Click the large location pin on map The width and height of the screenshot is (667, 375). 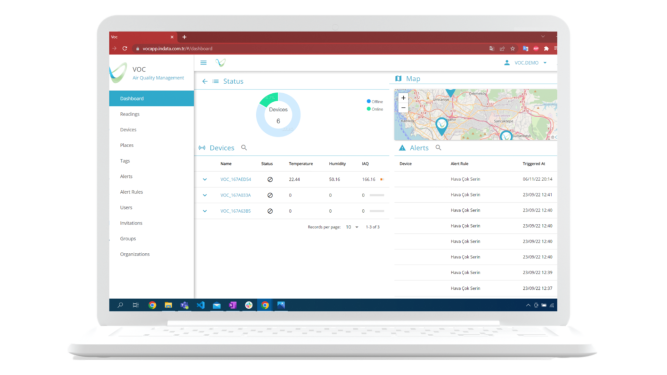click(442, 126)
